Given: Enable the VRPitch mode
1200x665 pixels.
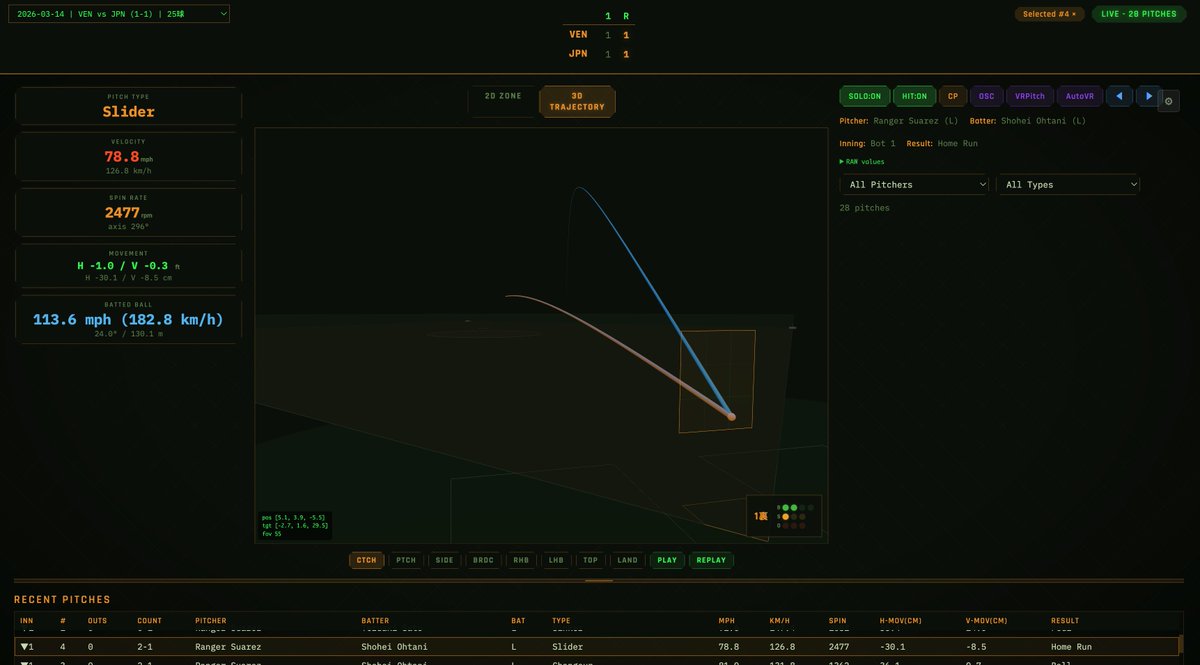Looking at the screenshot, I should 1030,96.
